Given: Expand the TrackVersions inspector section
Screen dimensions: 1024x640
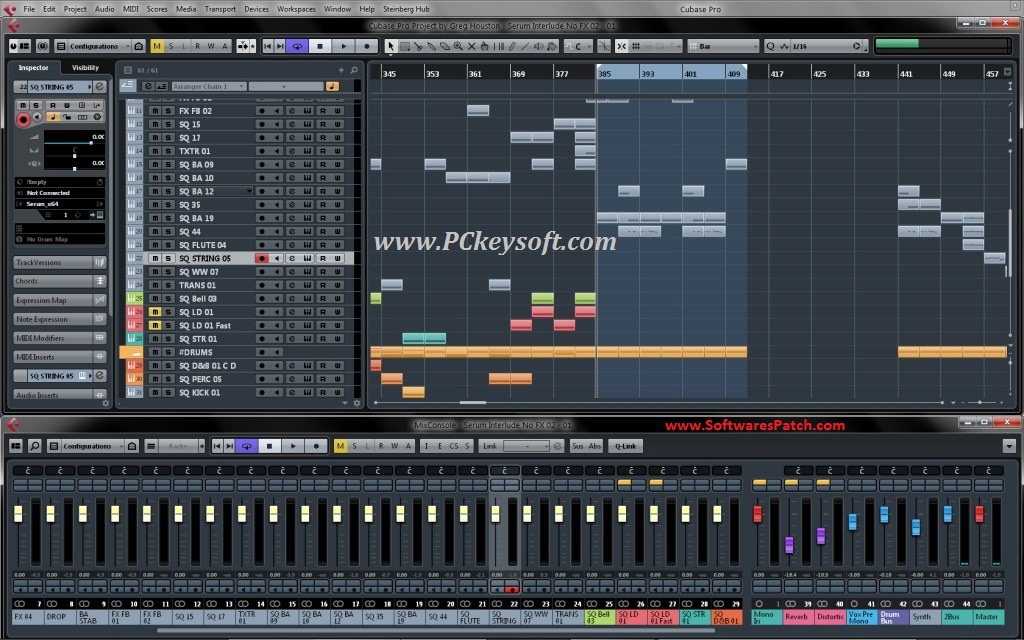Looking at the screenshot, I should 59,262.
